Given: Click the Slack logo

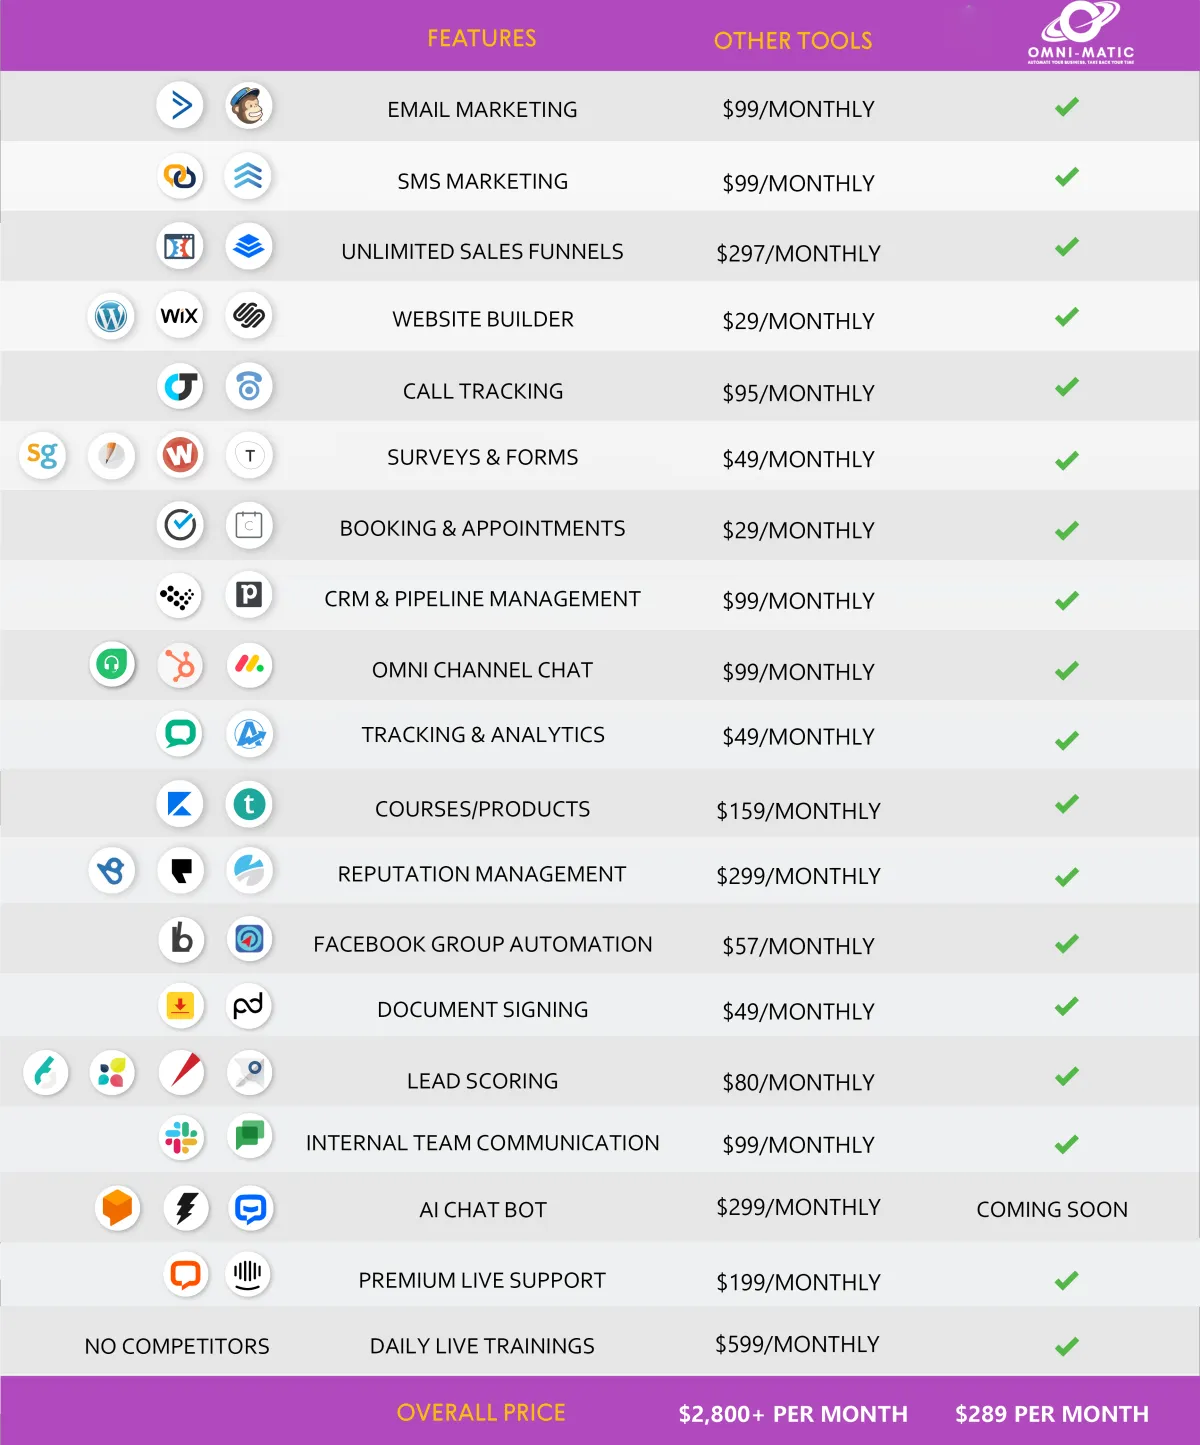Looking at the screenshot, I should click(181, 1137).
